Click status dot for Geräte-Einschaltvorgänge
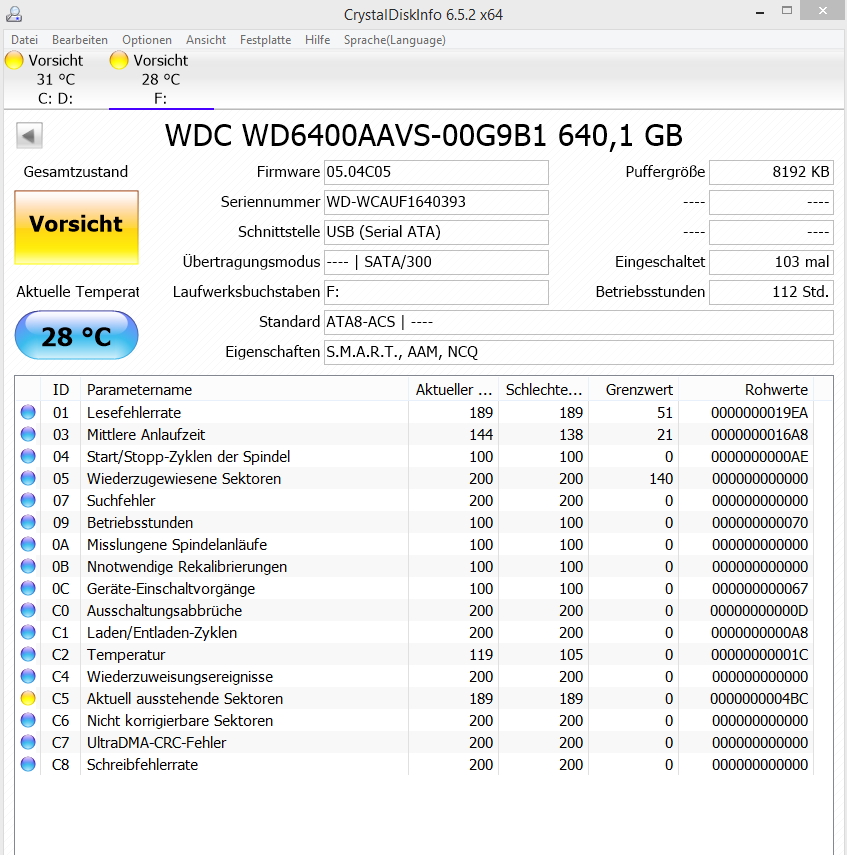This screenshot has height=855, width=847. [x=28, y=588]
